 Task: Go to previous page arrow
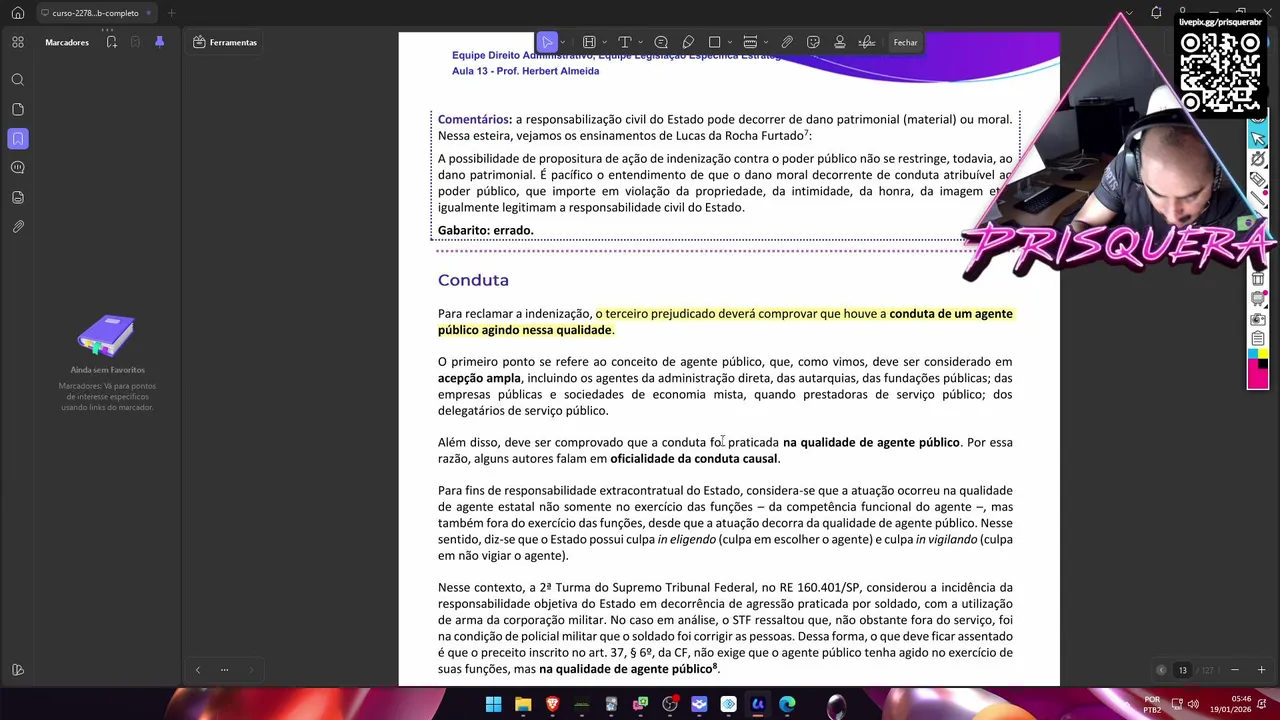click(1161, 670)
